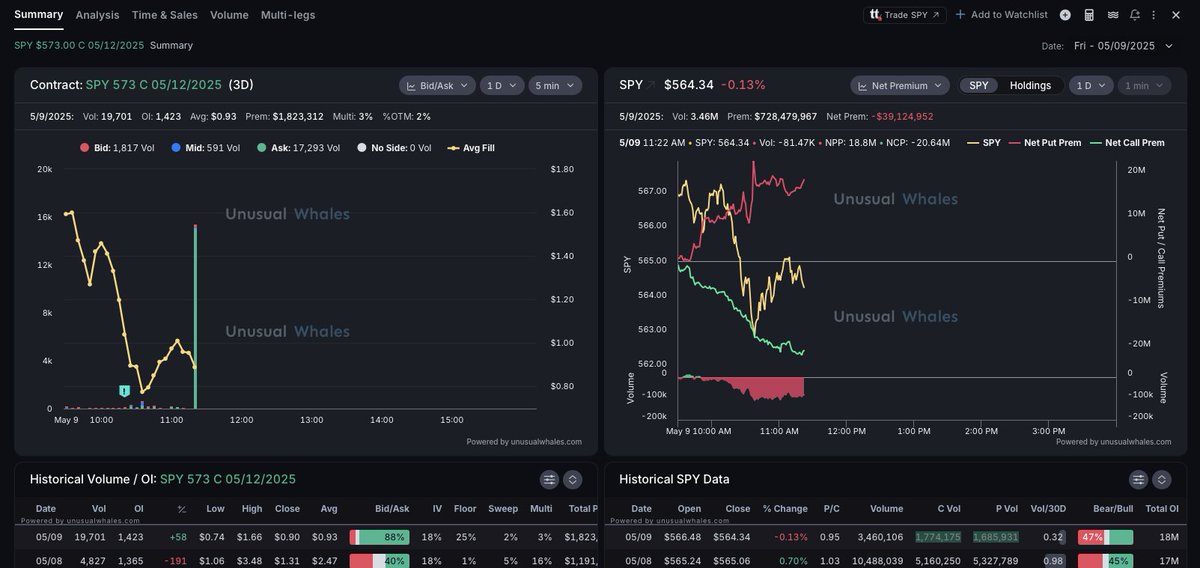Click the trade marker flag on contract chart
The height and width of the screenshot is (568, 1200).
coord(125,391)
